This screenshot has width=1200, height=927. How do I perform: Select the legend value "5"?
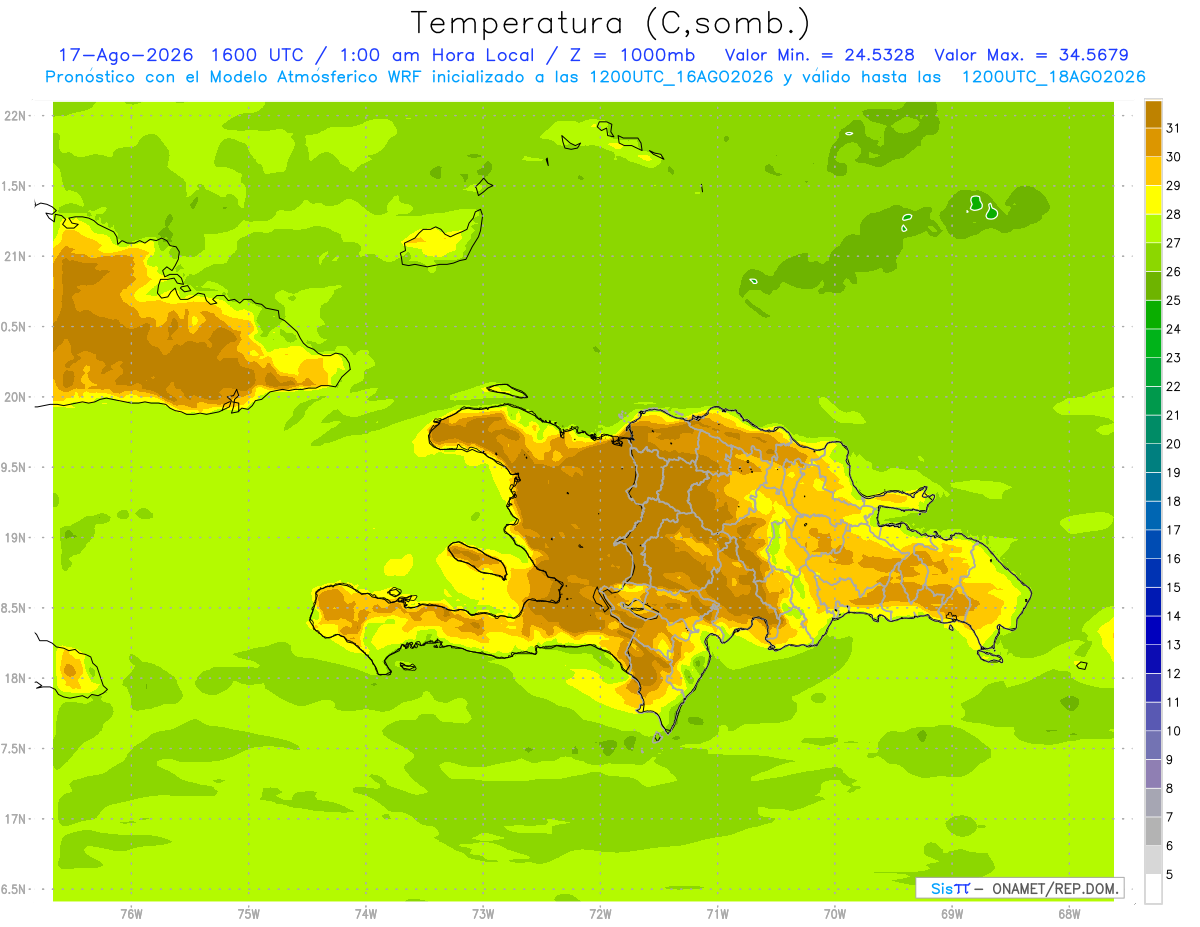1170,874
